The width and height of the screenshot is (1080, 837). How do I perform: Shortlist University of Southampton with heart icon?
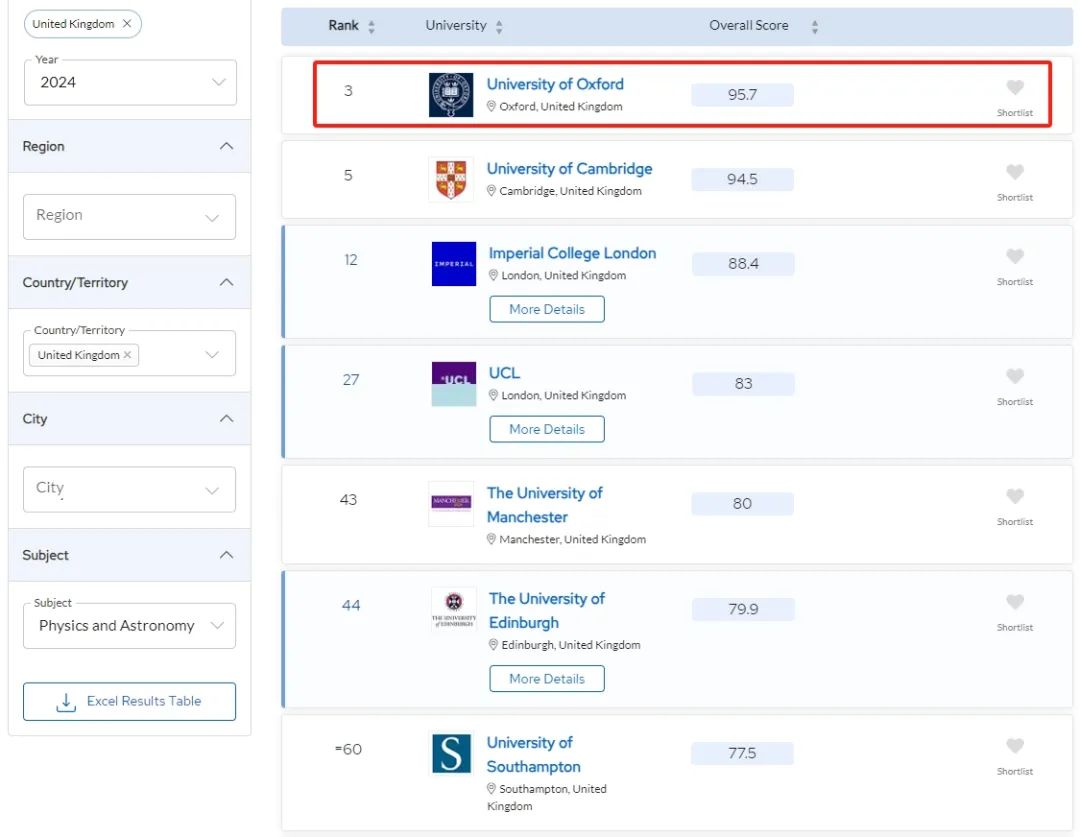pyautogui.click(x=1015, y=745)
